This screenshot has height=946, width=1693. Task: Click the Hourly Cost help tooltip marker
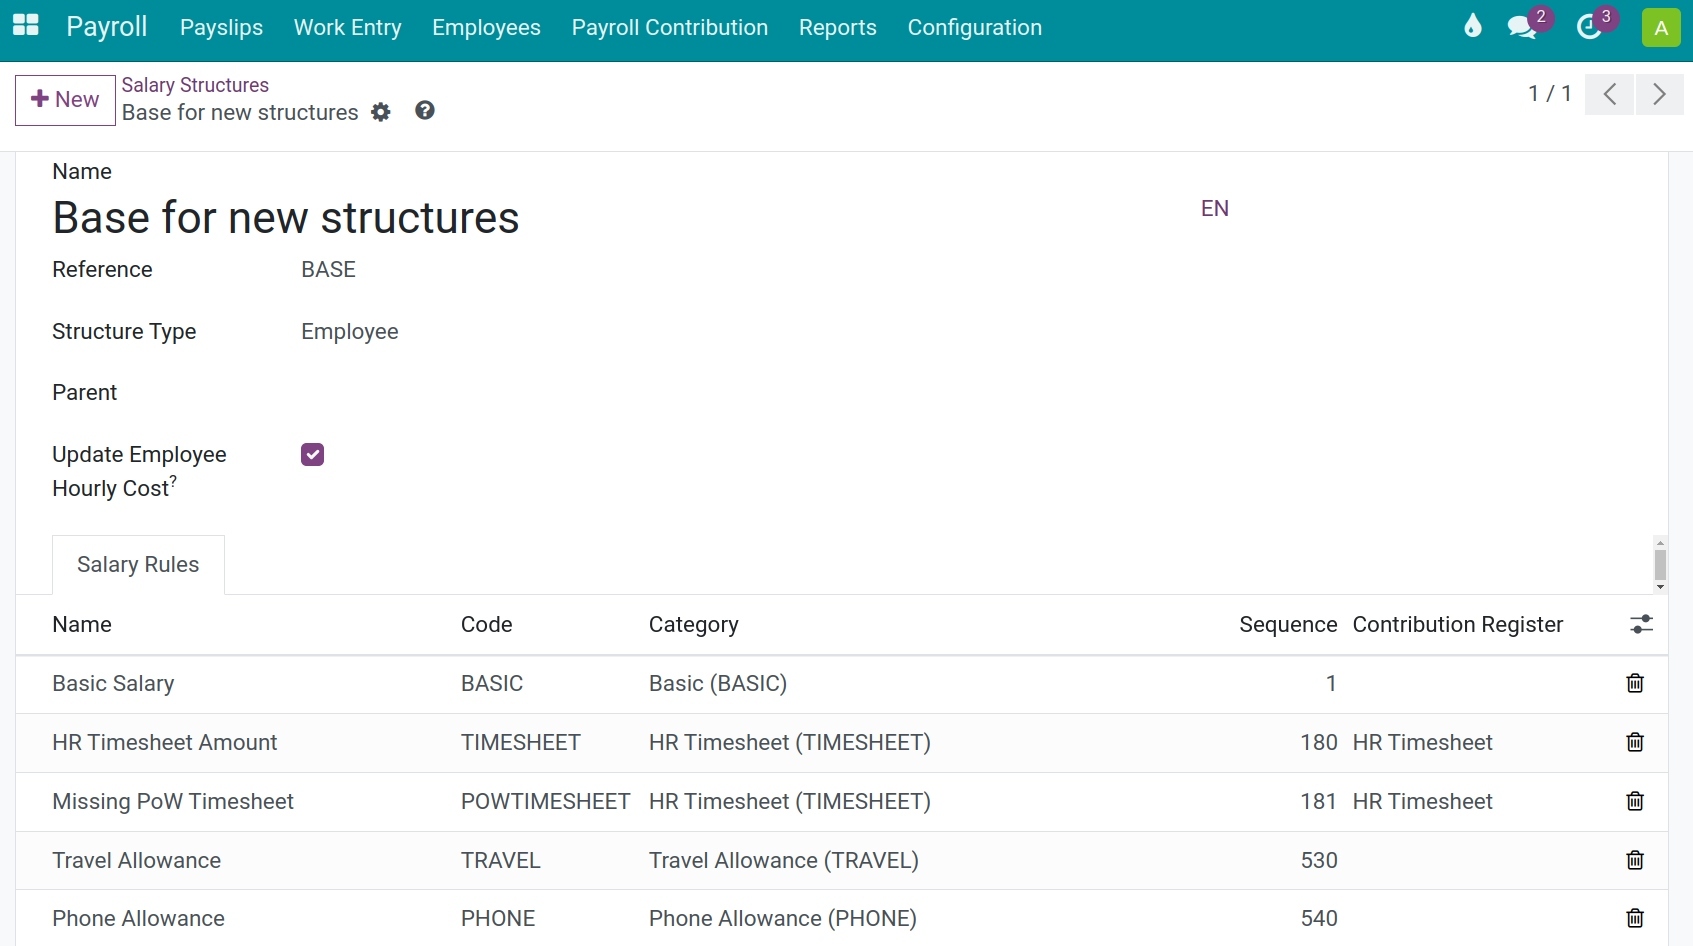coord(173,481)
